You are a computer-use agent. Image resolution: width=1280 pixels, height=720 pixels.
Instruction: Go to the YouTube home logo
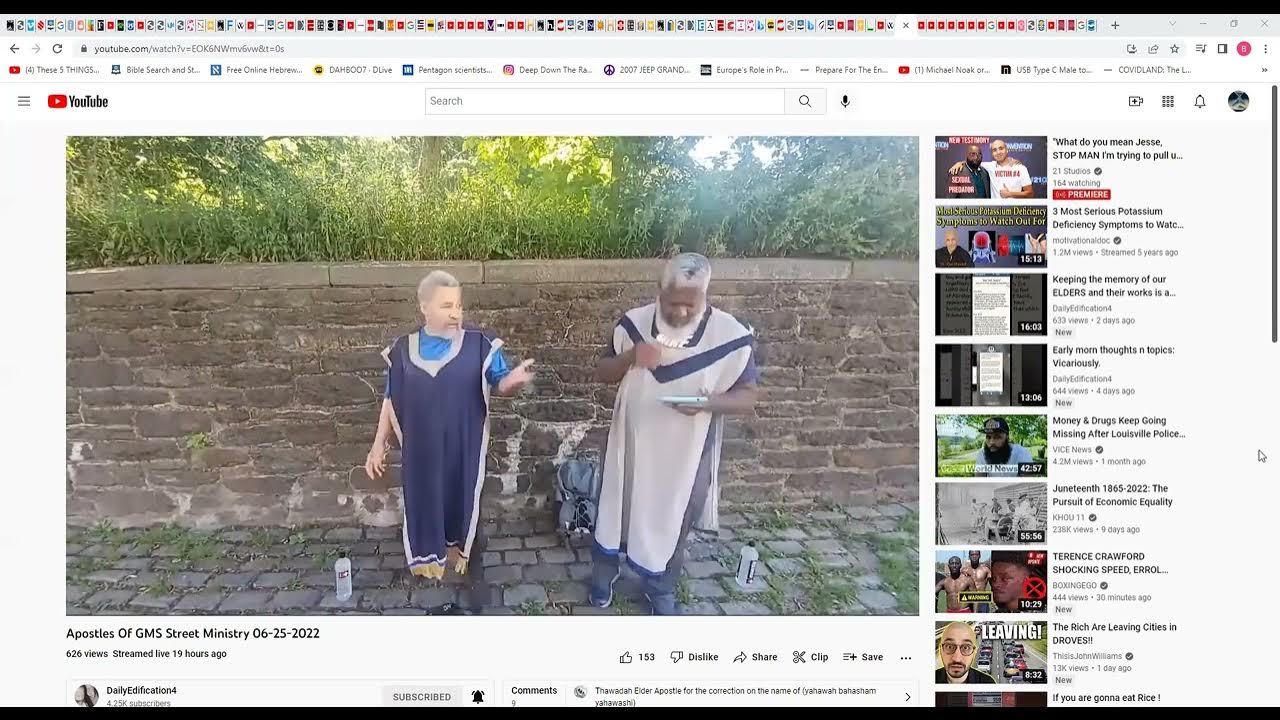tap(78, 101)
